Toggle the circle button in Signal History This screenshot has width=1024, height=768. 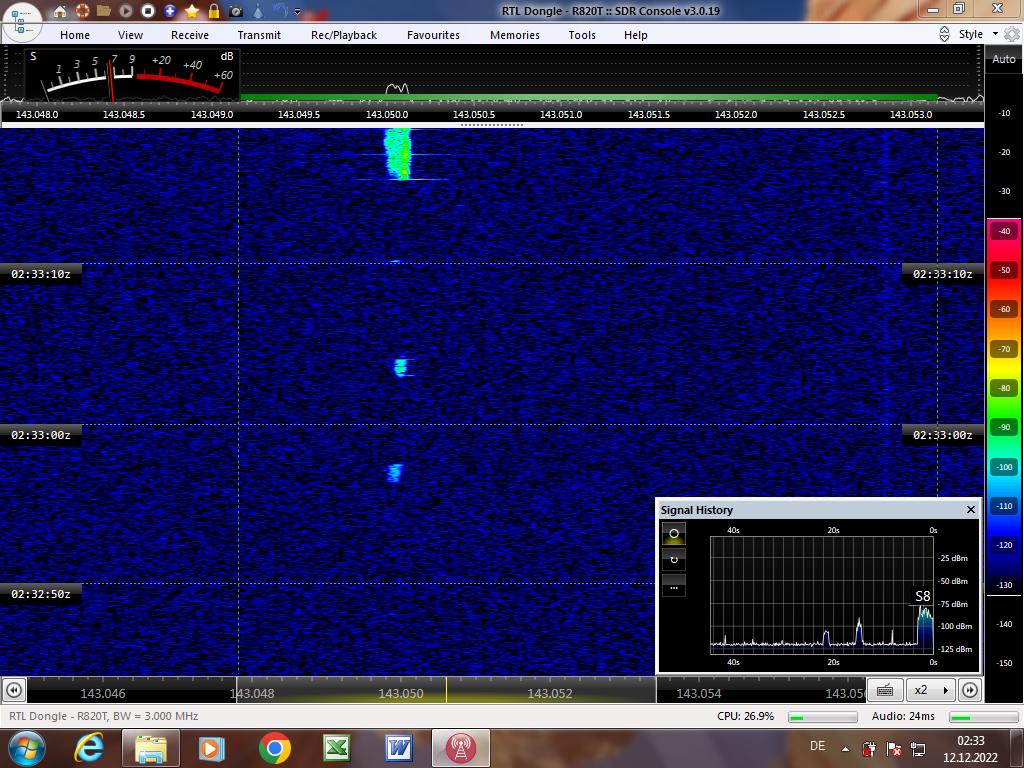click(x=674, y=534)
